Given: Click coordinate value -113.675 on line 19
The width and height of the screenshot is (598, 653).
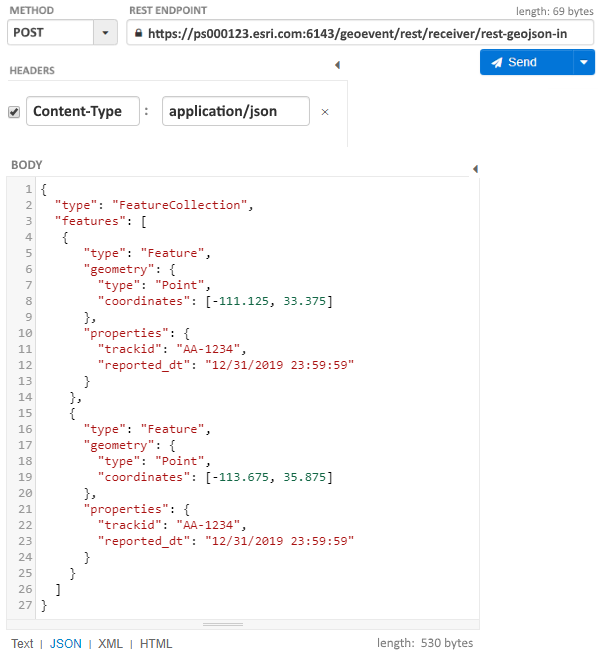Looking at the screenshot, I should coord(241,477).
